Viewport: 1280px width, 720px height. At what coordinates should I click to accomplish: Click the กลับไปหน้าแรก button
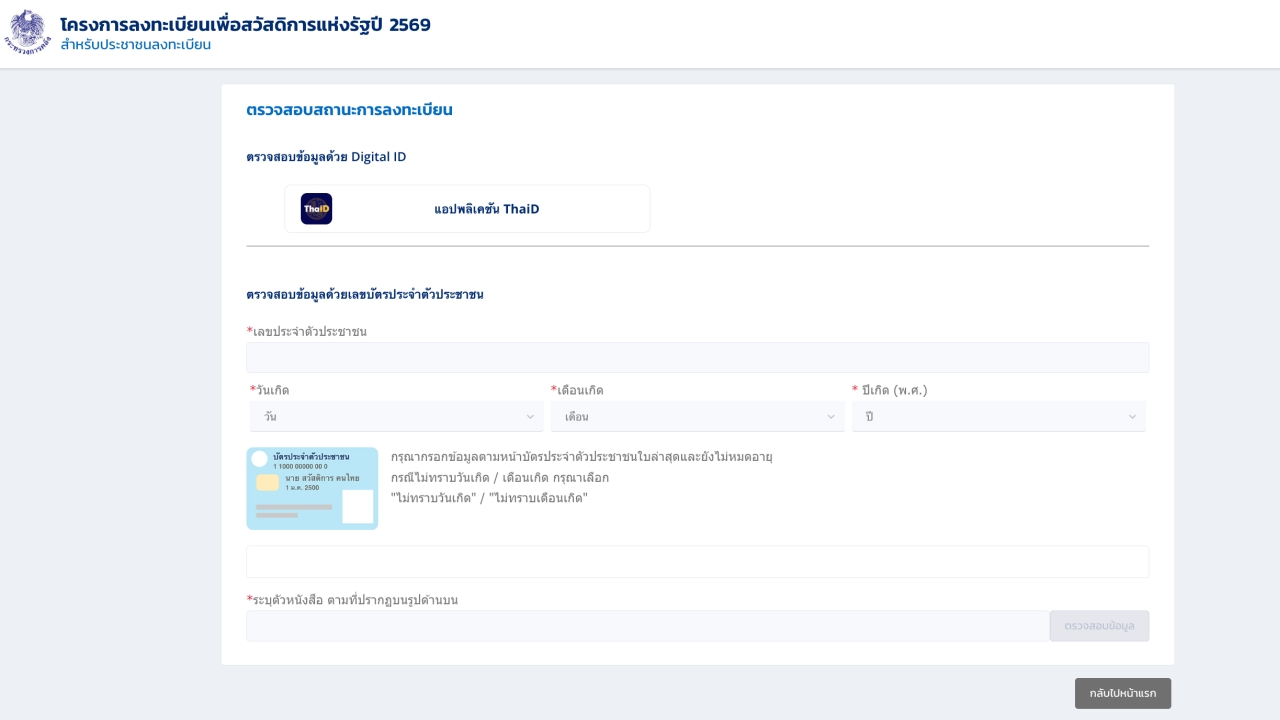pos(1123,693)
